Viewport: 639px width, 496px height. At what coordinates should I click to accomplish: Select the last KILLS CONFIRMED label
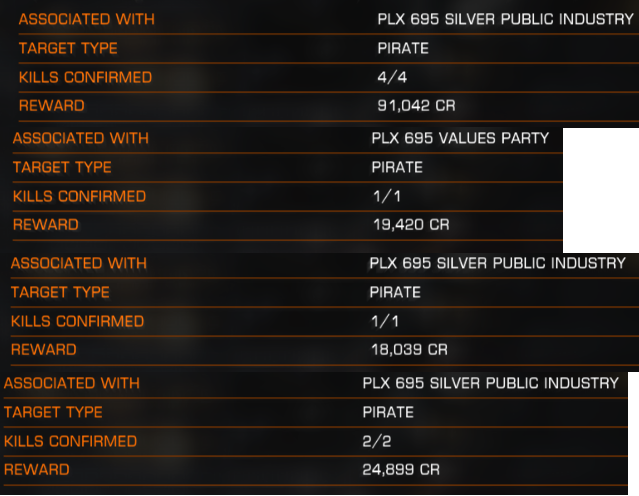click(x=71, y=441)
